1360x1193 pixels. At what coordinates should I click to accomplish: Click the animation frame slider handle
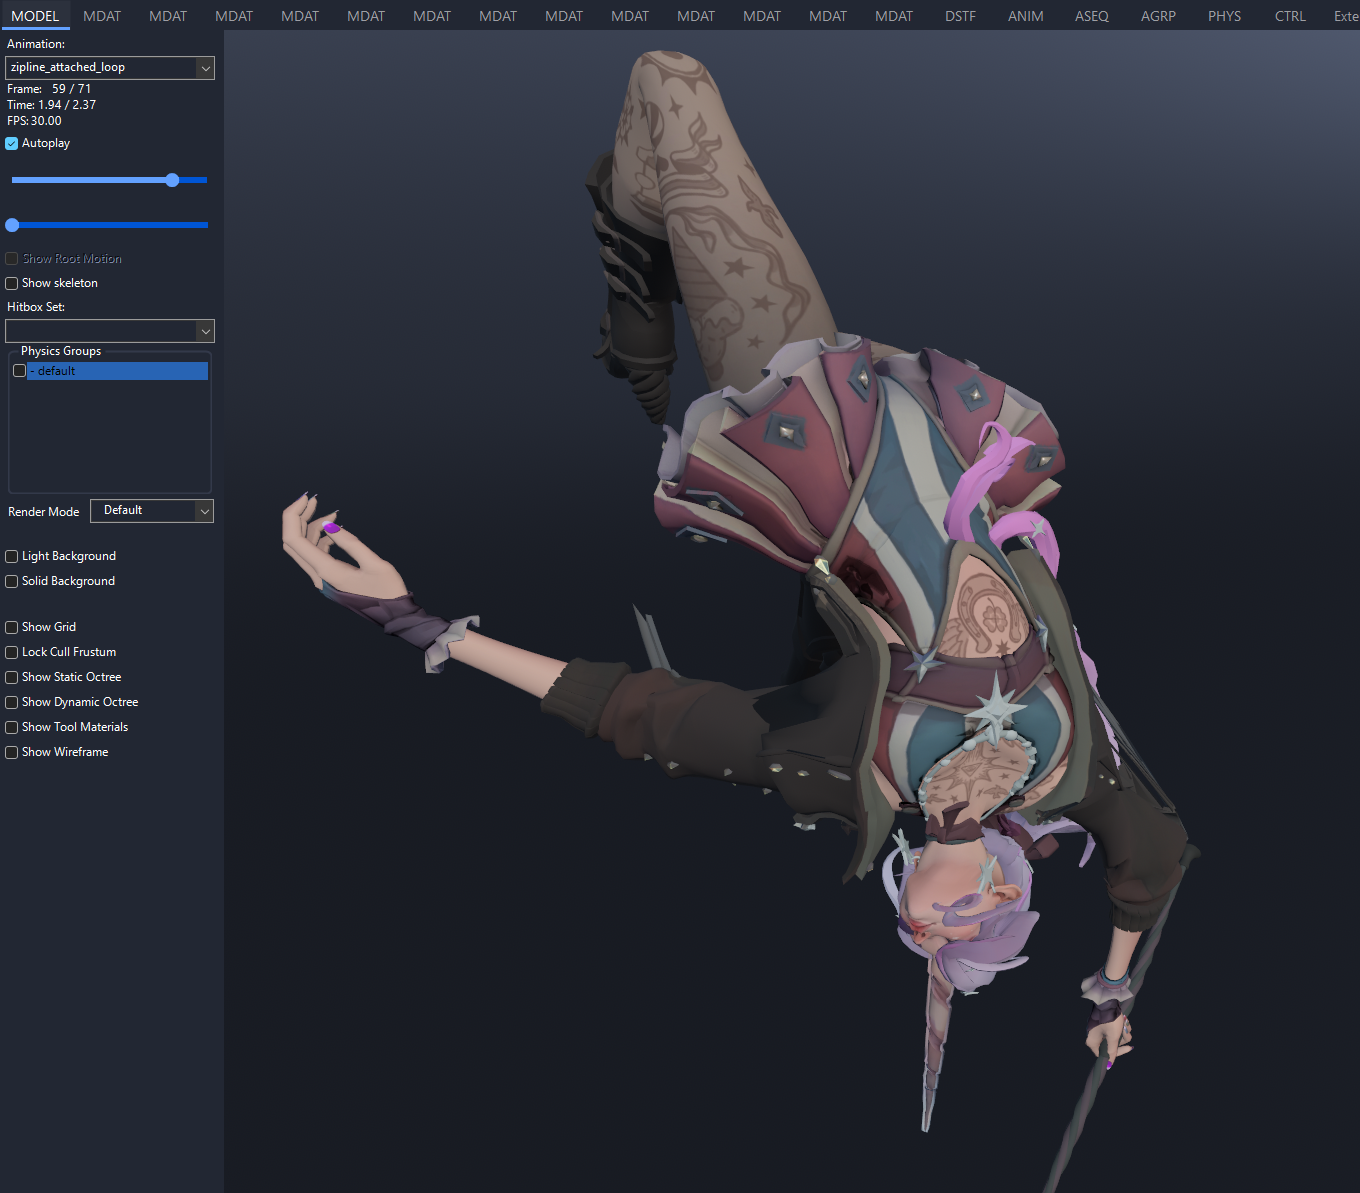172,180
